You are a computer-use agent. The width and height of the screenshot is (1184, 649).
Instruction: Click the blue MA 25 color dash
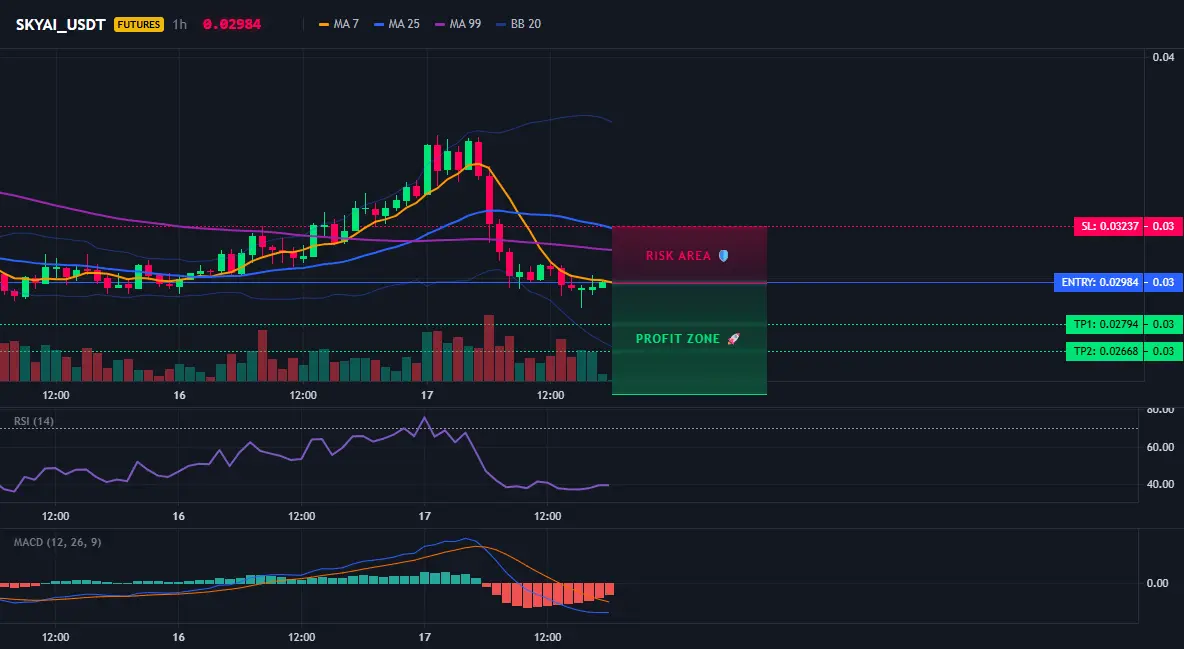pos(379,24)
